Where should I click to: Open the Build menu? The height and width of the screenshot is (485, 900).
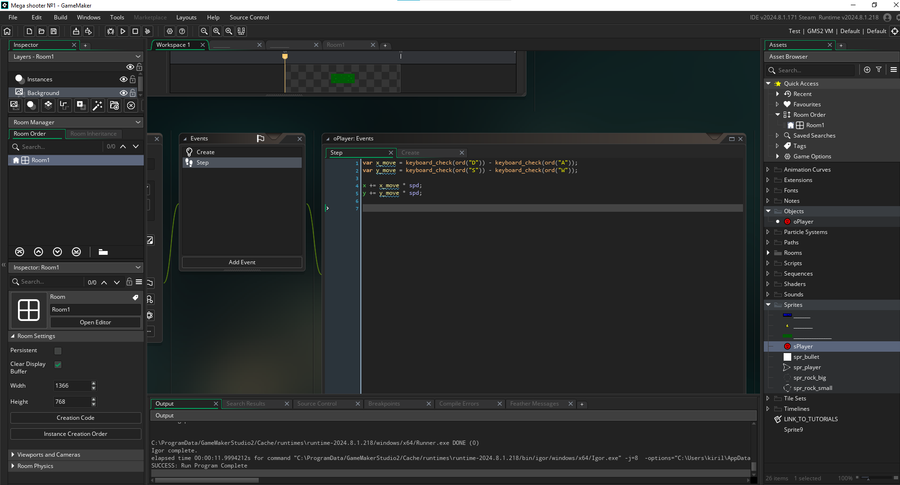pos(60,17)
